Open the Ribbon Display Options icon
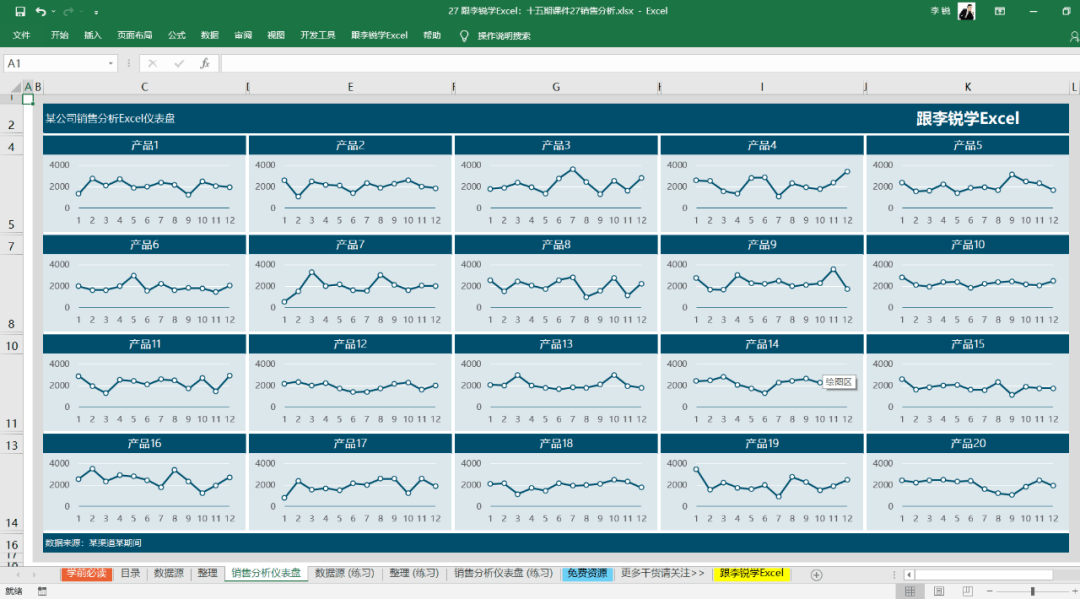This screenshot has width=1080, height=599. click(1000, 11)
